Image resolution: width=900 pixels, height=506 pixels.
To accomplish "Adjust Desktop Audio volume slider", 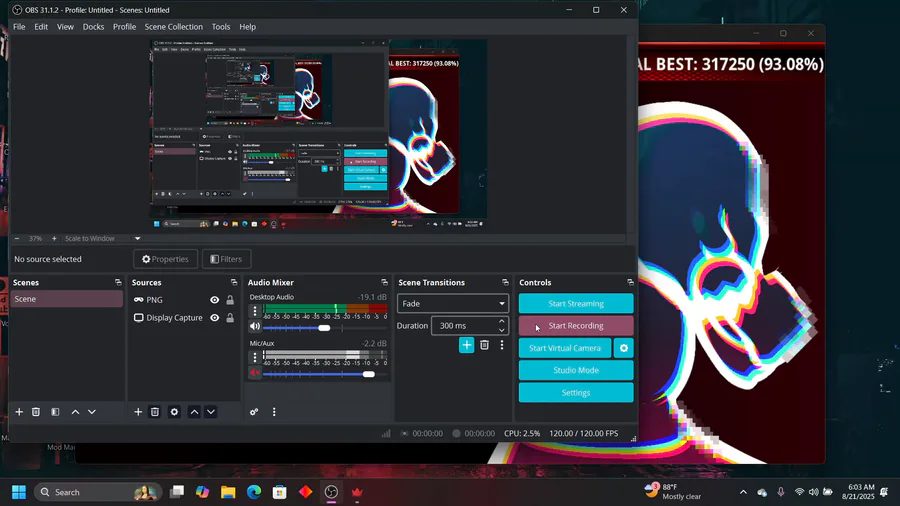I will (324, 328).
